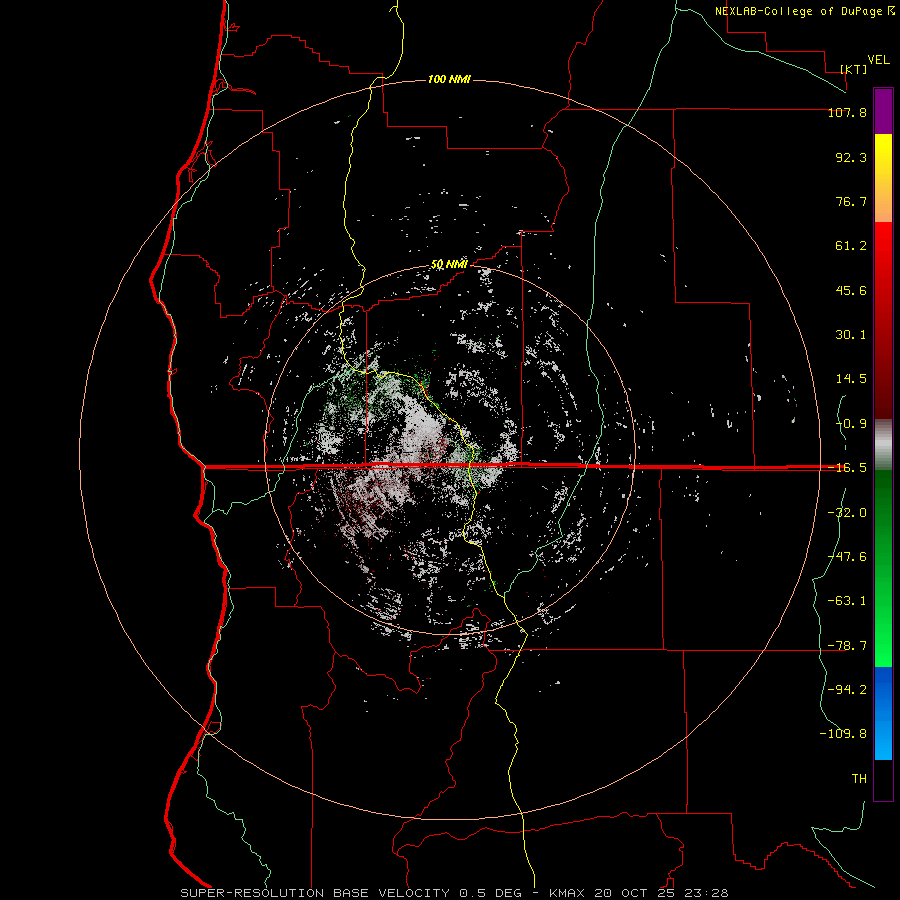Click the 92.3 scale value
The image size is (900, 900).
point(851,157)
